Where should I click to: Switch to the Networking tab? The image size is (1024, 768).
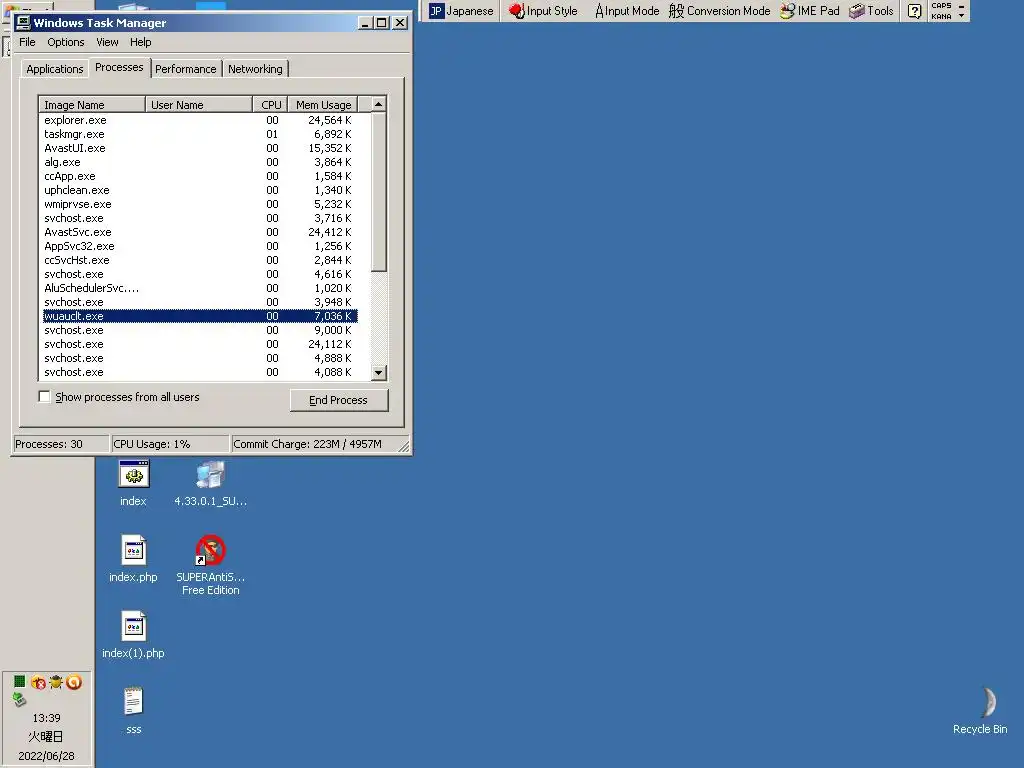click(x=255, y=69)
